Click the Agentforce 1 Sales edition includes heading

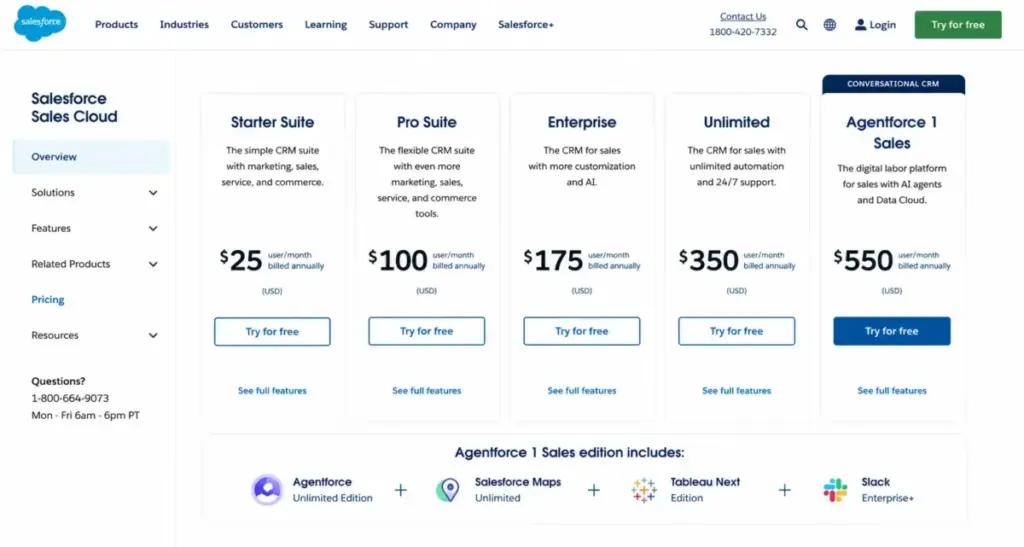(x=569, y=452)
